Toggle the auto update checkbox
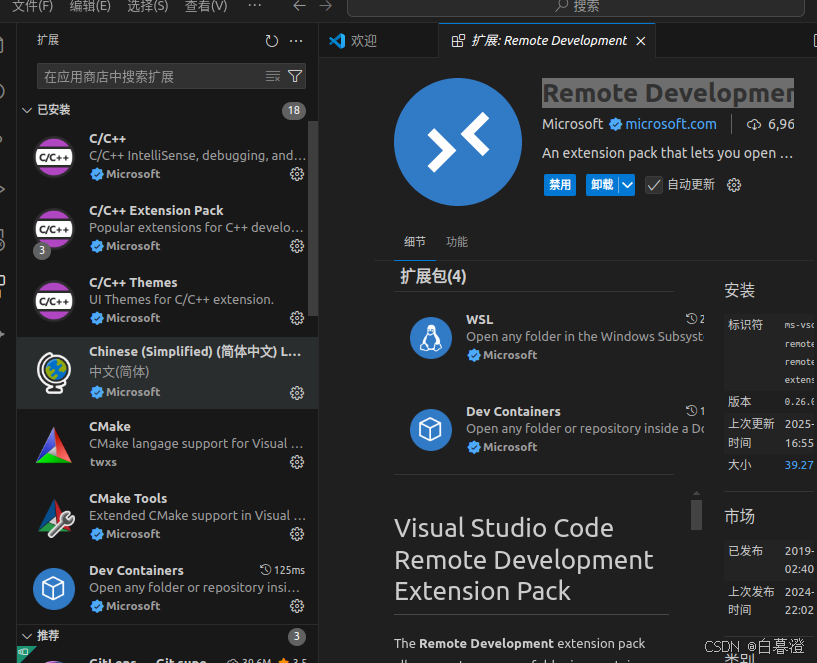This screenshot has width=817, height=663. pos(654,185)
